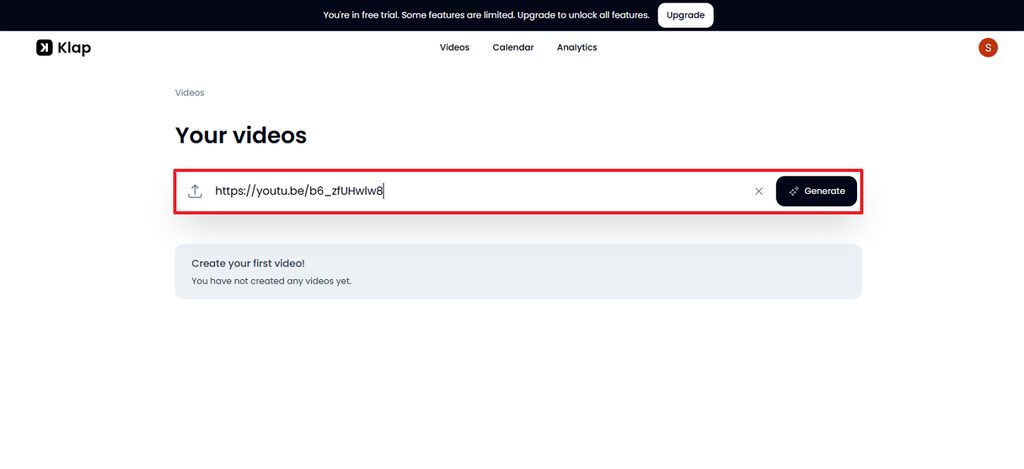
Task: Click the youtu.be URL text in field
Action: coord(299,191)
